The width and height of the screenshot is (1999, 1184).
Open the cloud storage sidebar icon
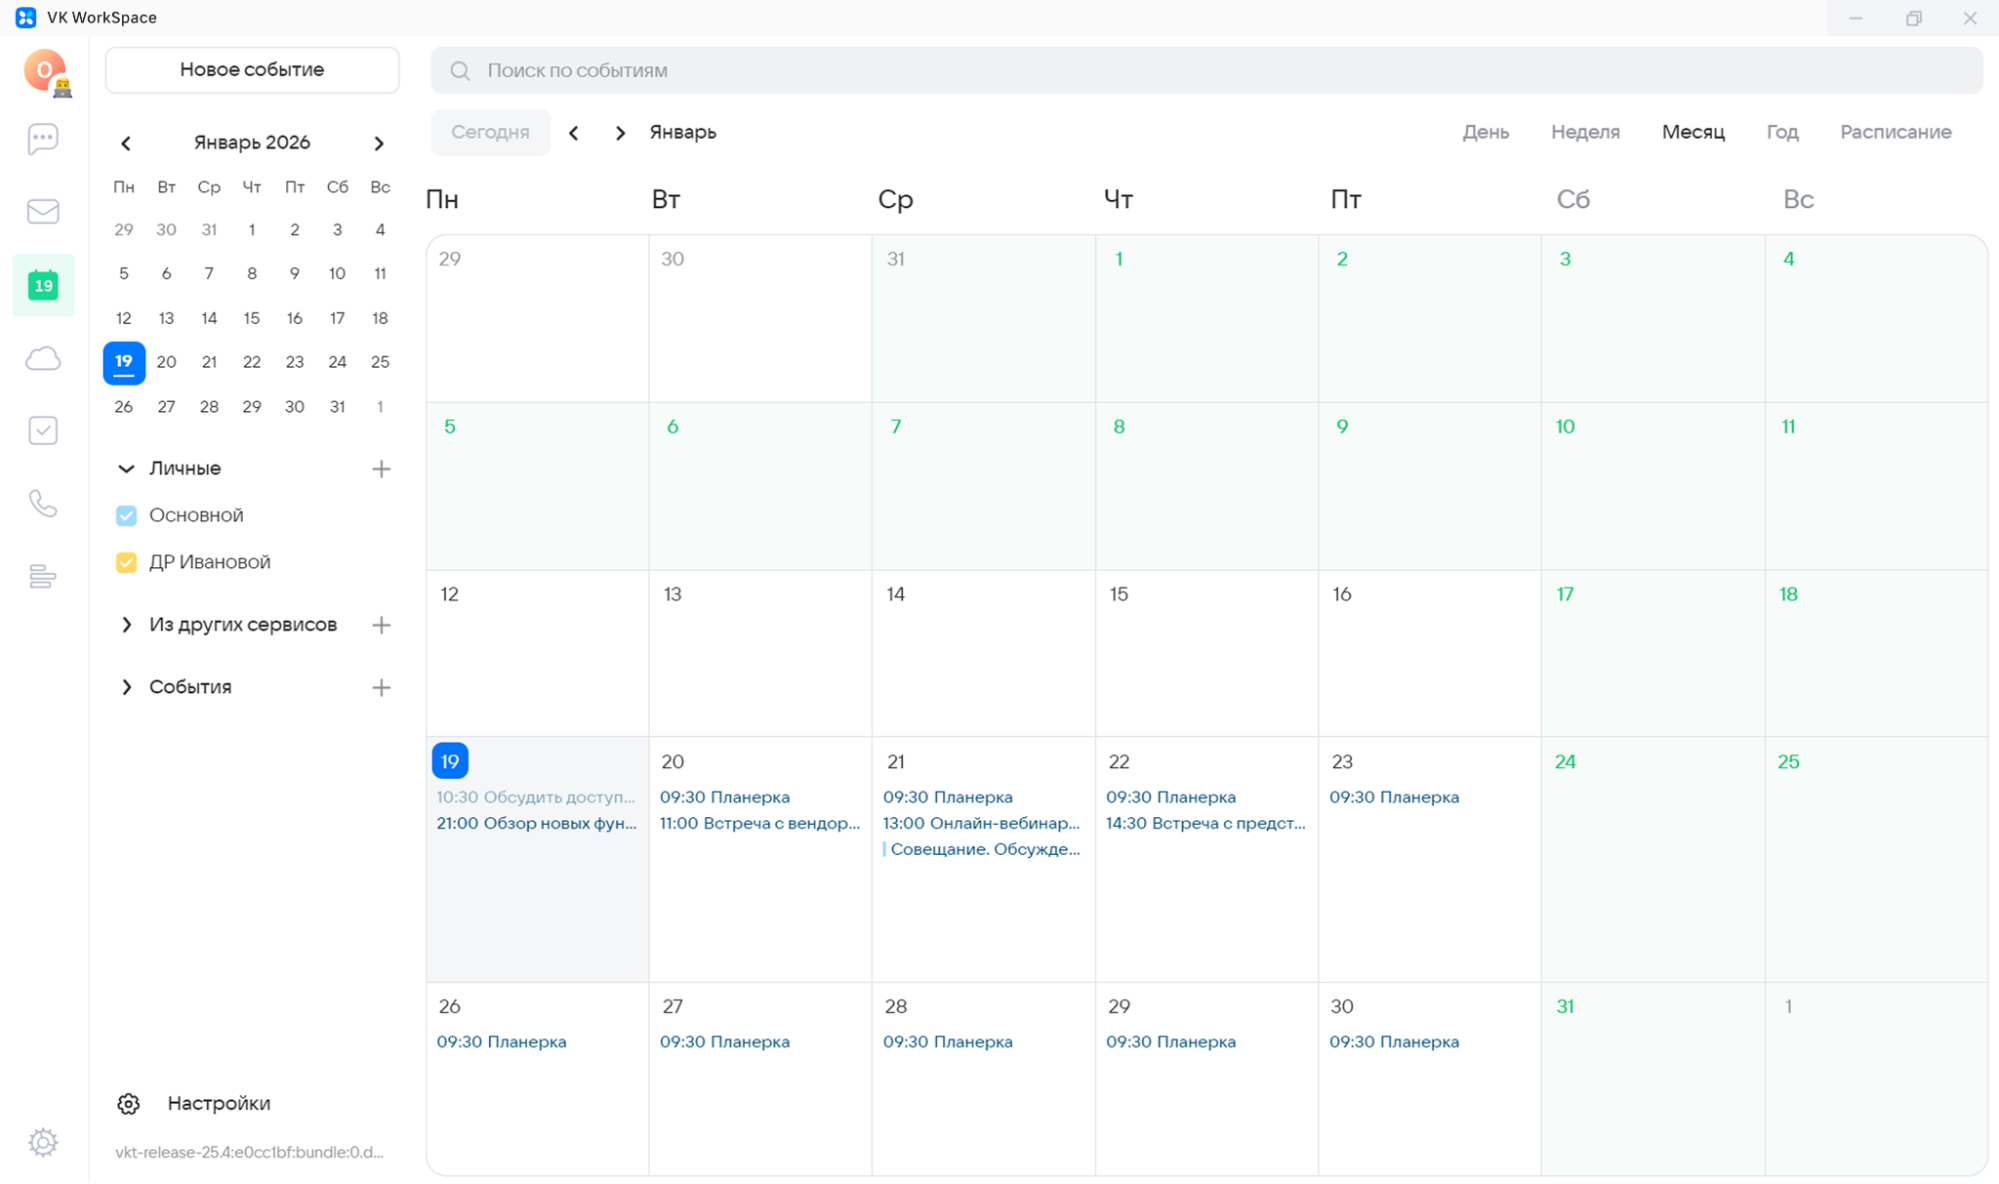click(x=43, y=358)
